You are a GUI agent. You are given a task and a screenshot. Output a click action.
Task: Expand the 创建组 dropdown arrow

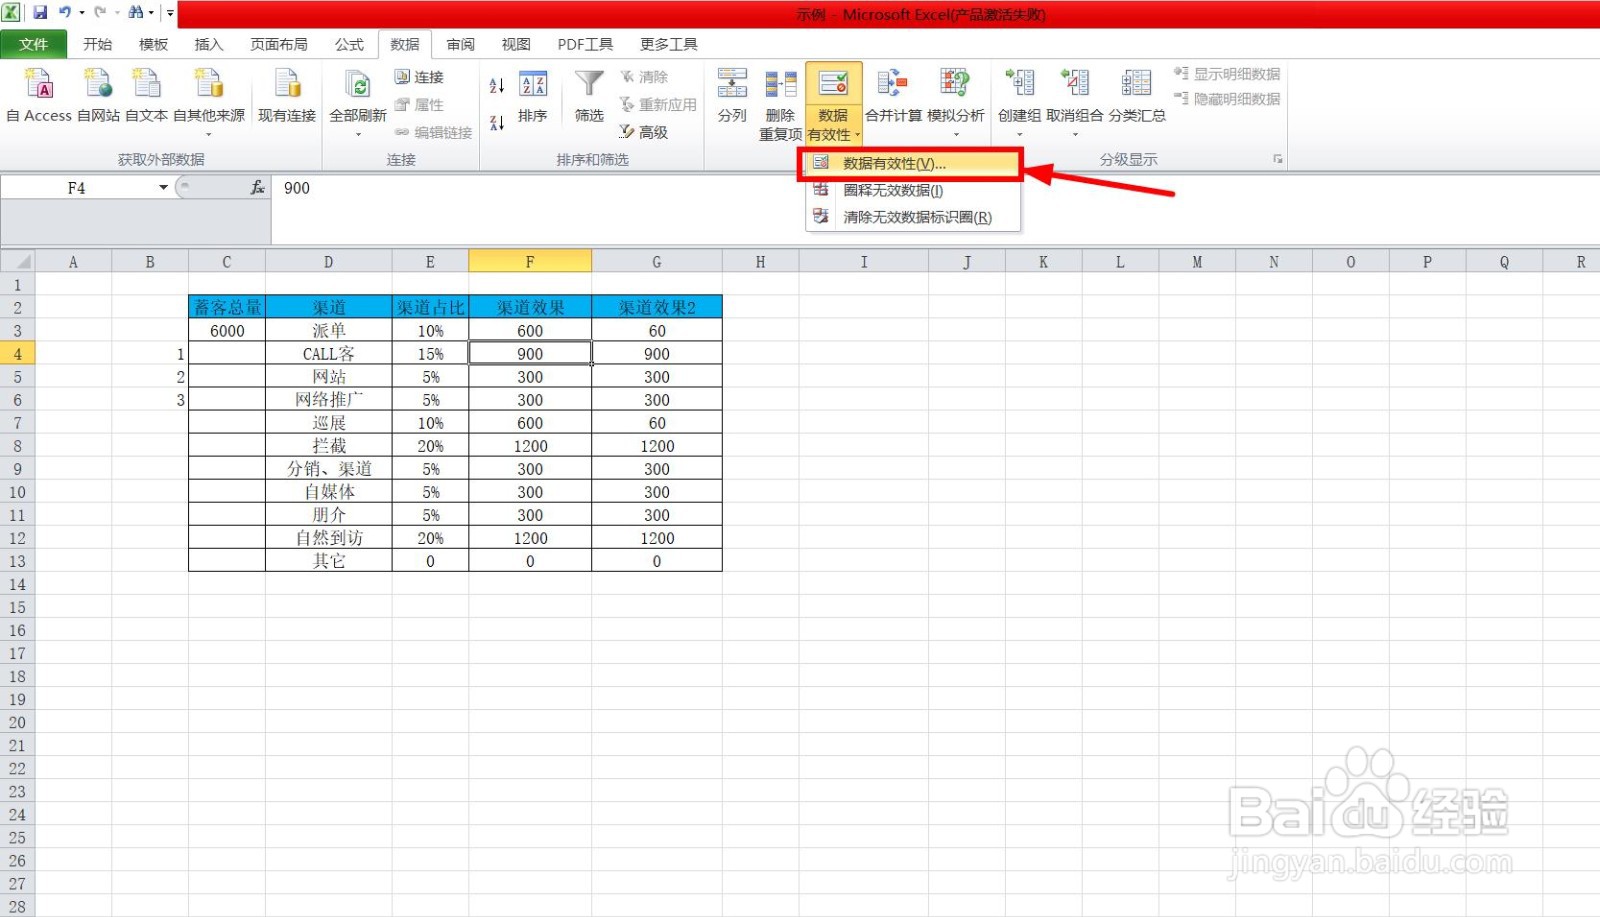pos(1019,134)
